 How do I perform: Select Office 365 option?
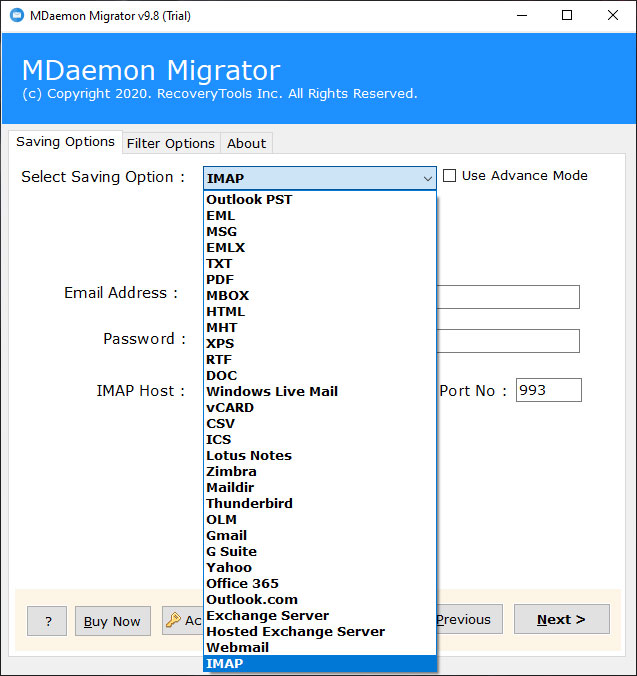tap(320, 583)
